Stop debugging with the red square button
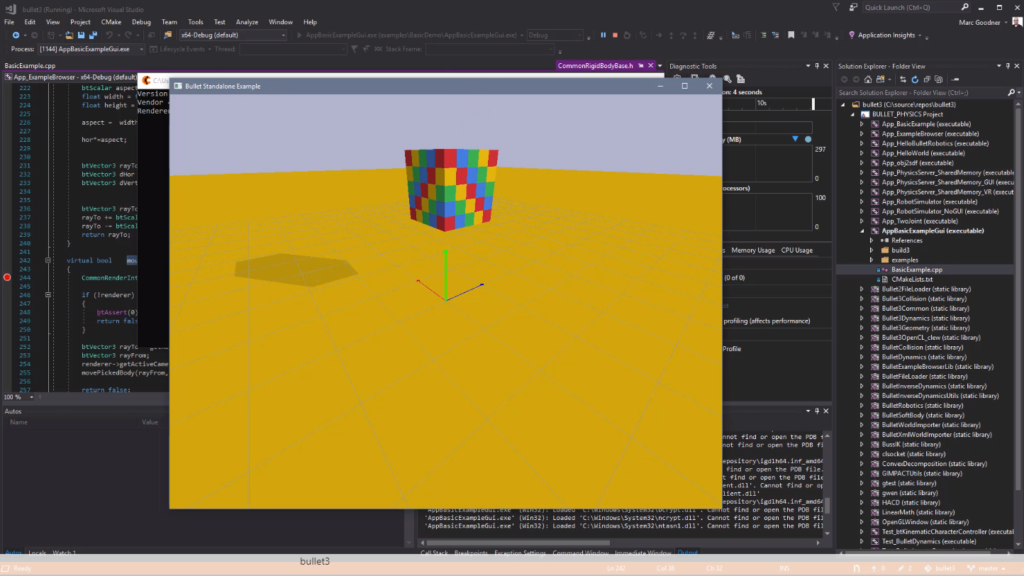 [616, 35]
